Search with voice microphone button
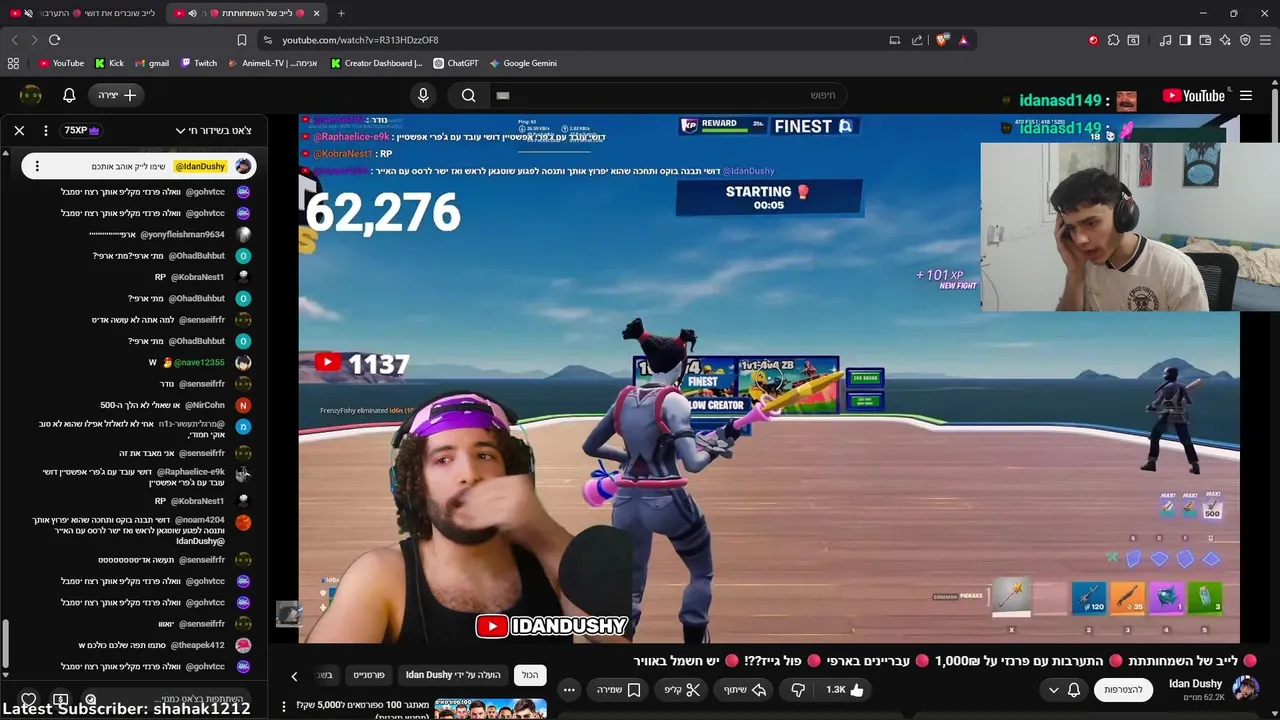 [423, 95]
